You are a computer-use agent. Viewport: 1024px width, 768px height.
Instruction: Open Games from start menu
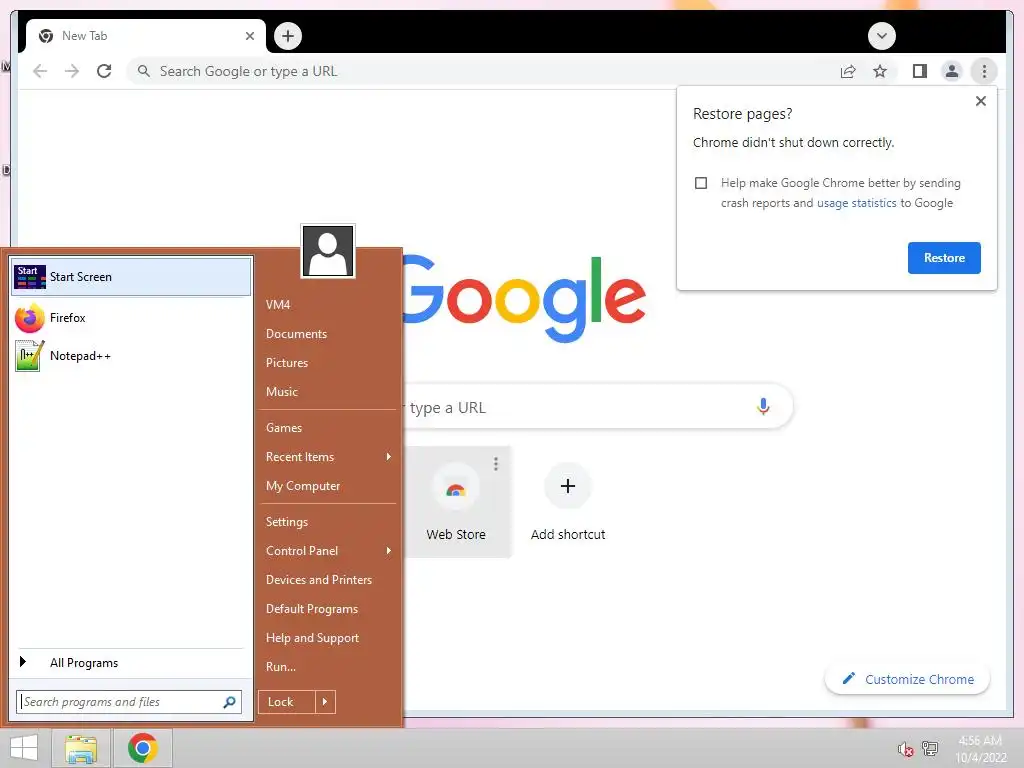click(x=283, y=428)
